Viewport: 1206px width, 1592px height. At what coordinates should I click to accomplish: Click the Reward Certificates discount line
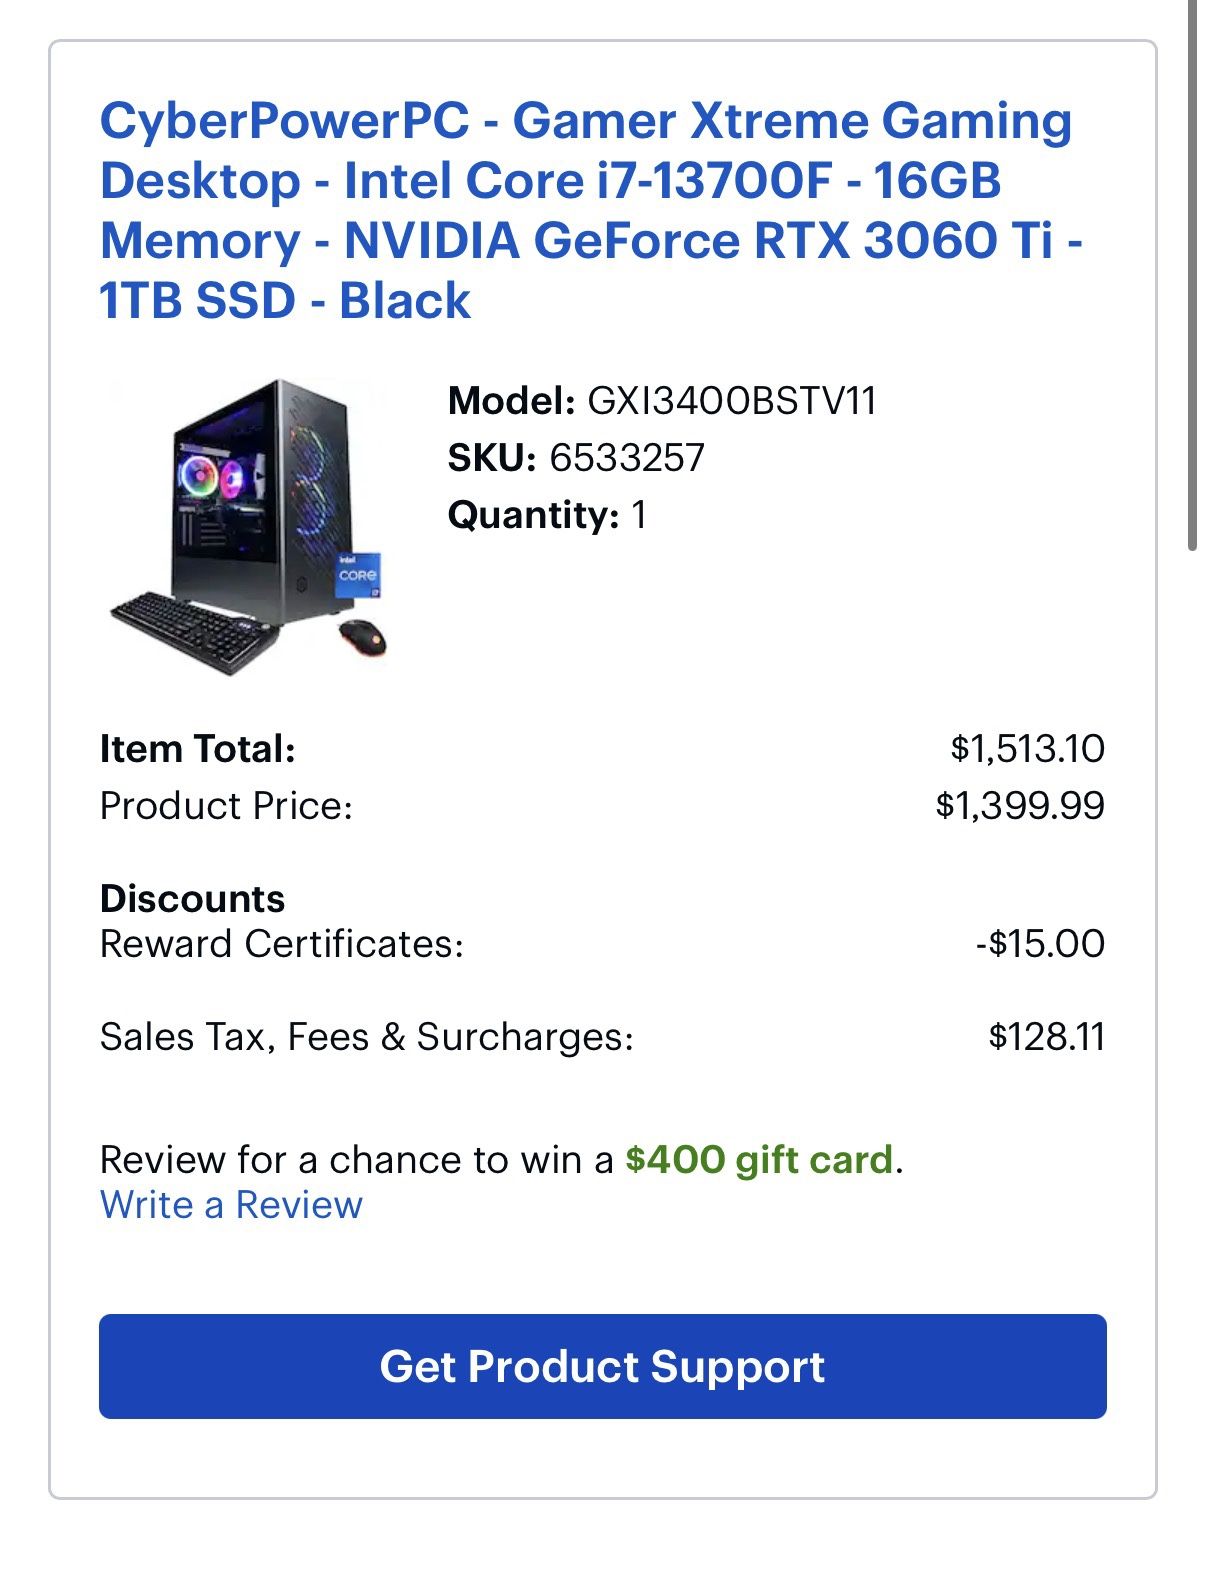point(280,941)
